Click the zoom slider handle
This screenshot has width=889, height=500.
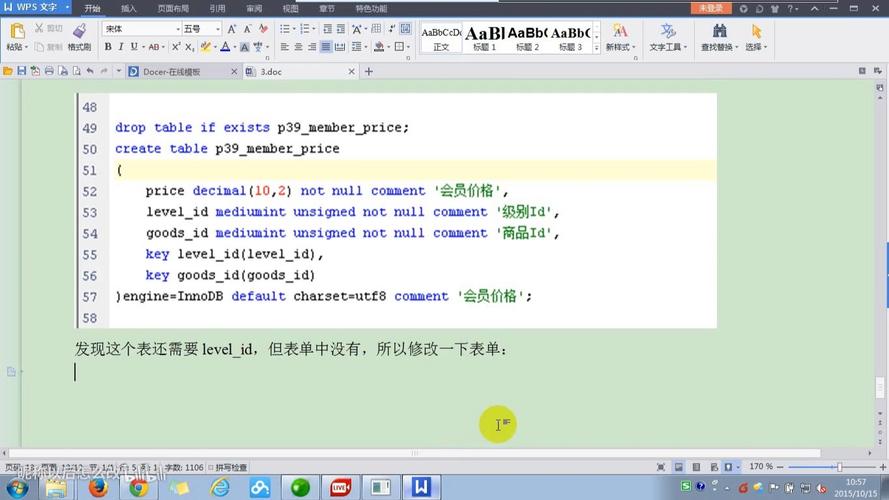pos(840,467)
